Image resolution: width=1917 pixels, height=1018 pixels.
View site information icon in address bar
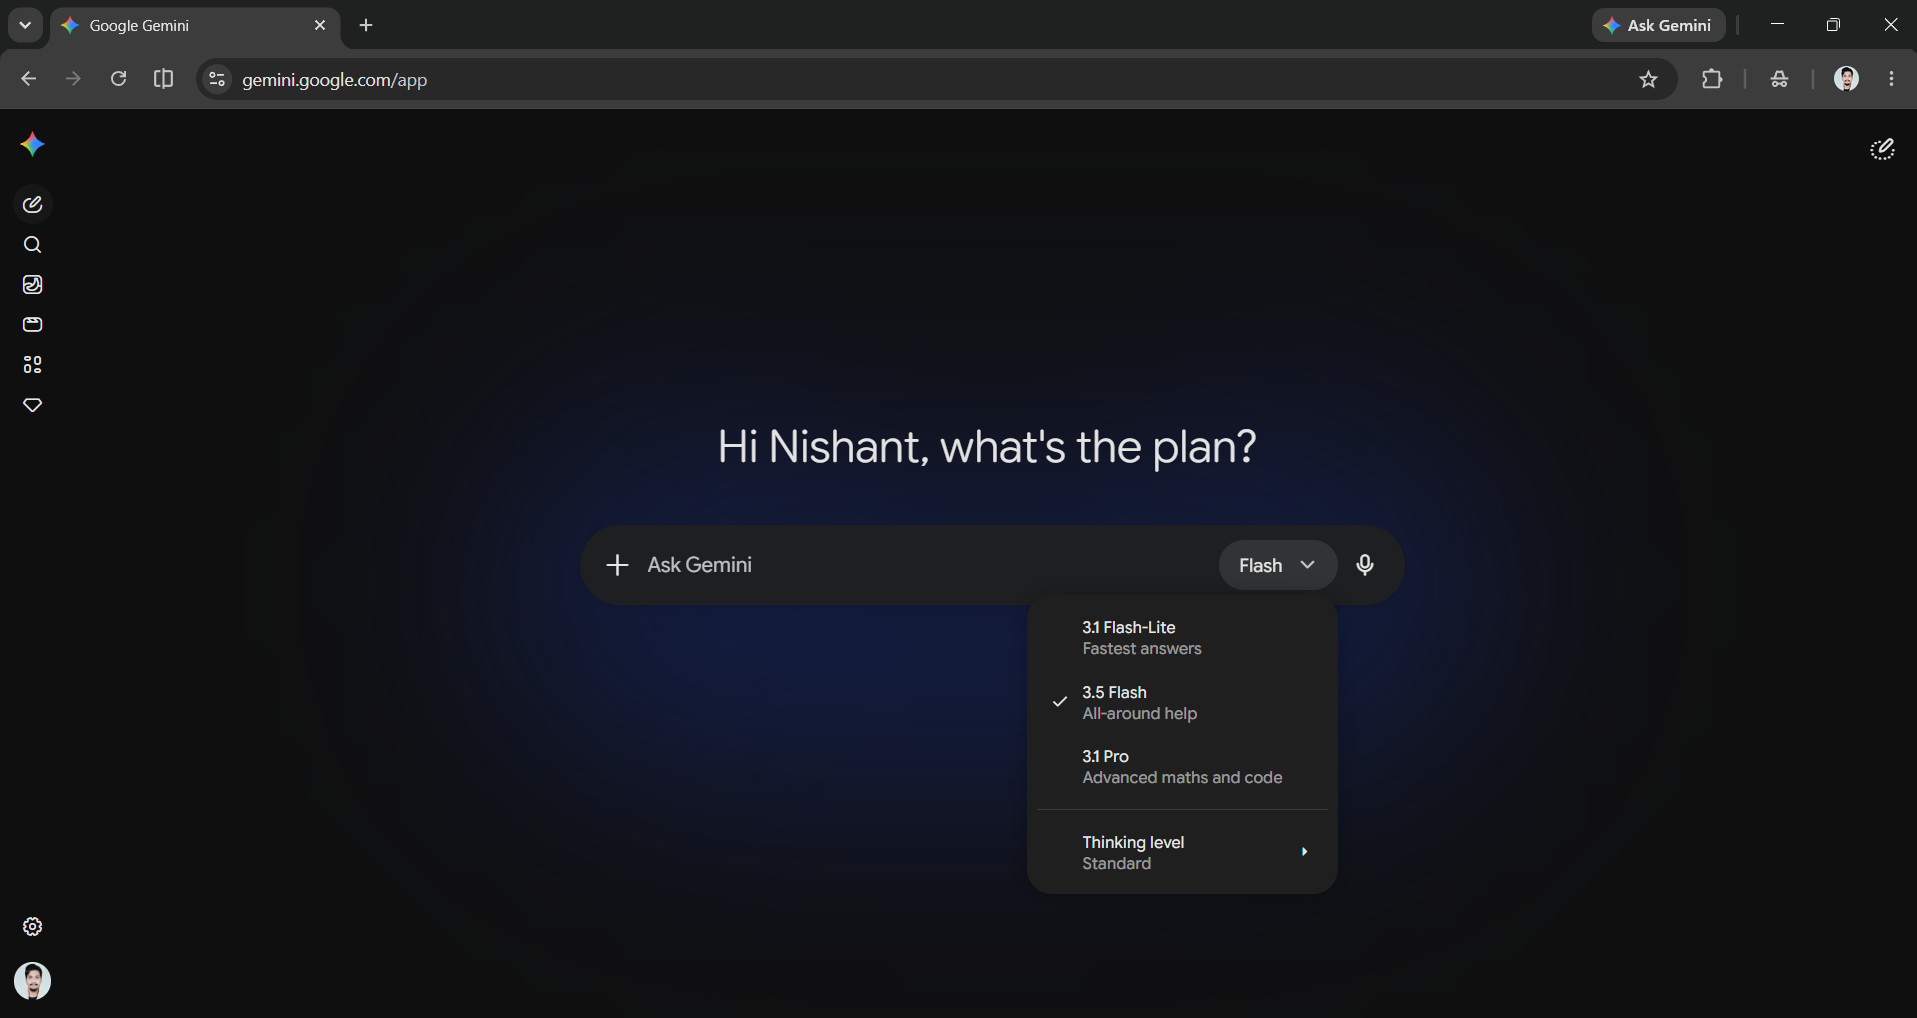[x=216, y=79]
